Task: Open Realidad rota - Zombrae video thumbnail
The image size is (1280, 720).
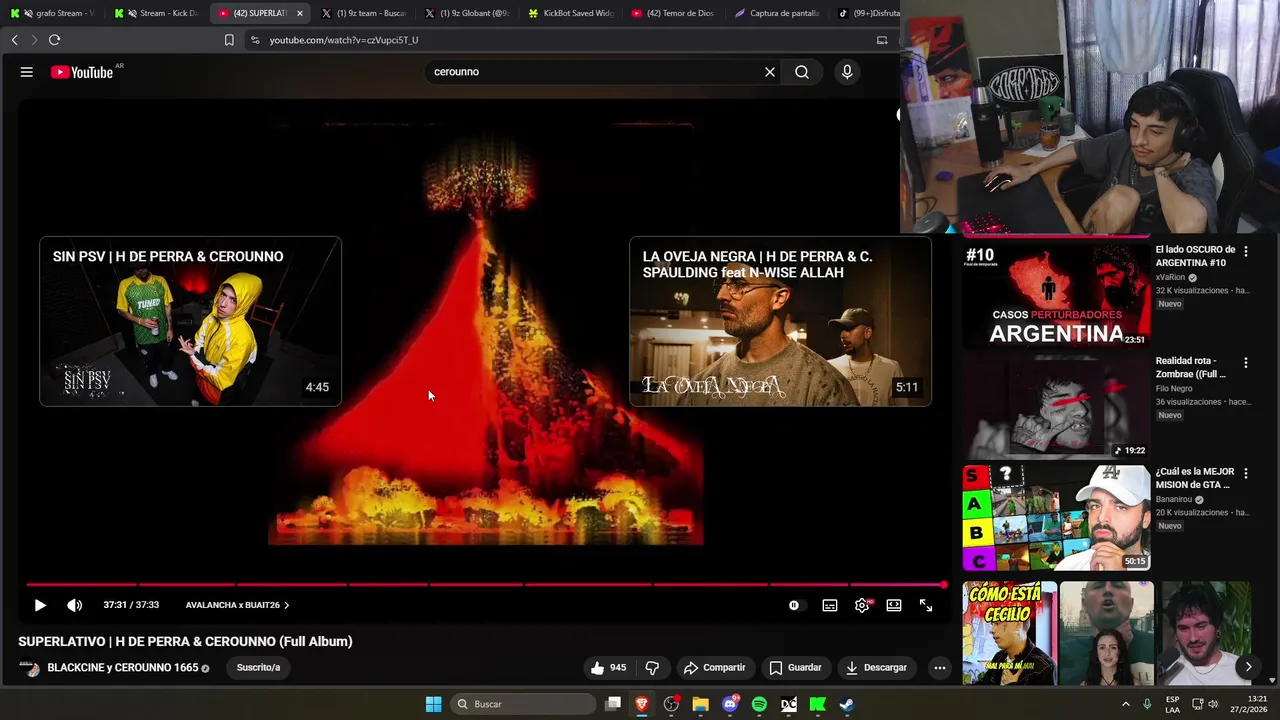Action: (x=1056, y=406)
